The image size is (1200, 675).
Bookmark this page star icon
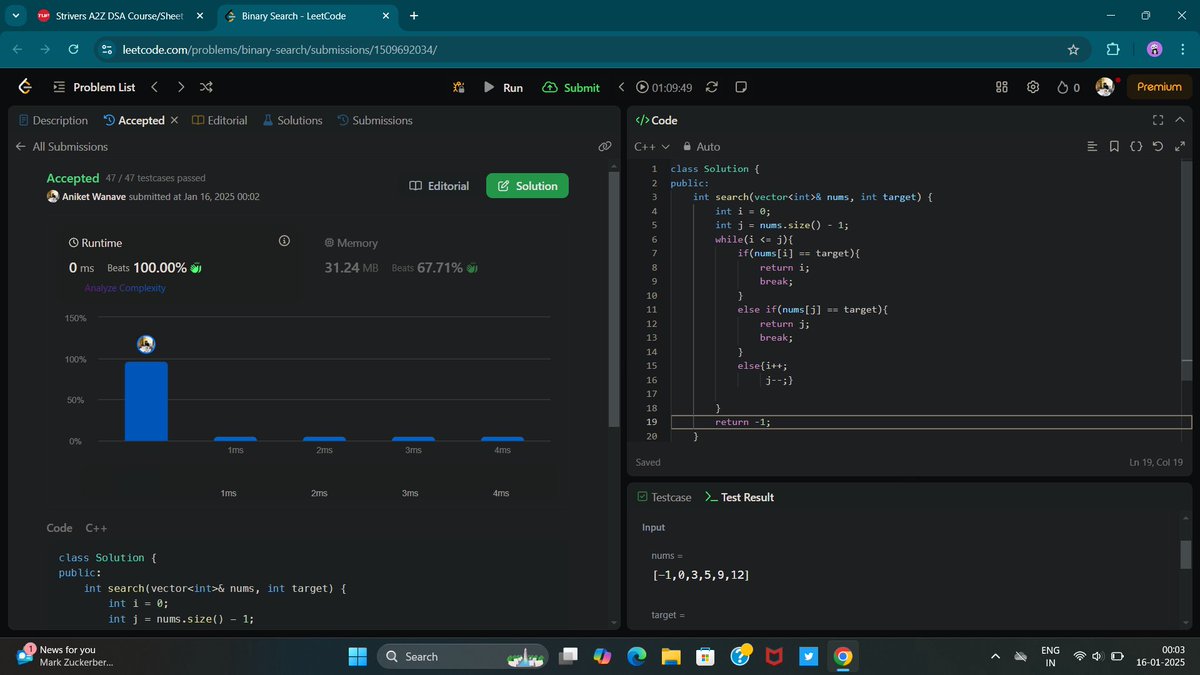[x=1073, y=49]
